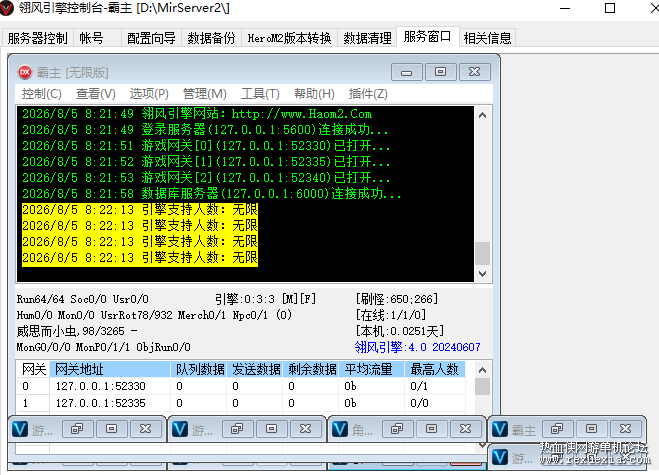Click log scrollbar down arrow
The height and width of the screenshot is (475, 659).
482,274
